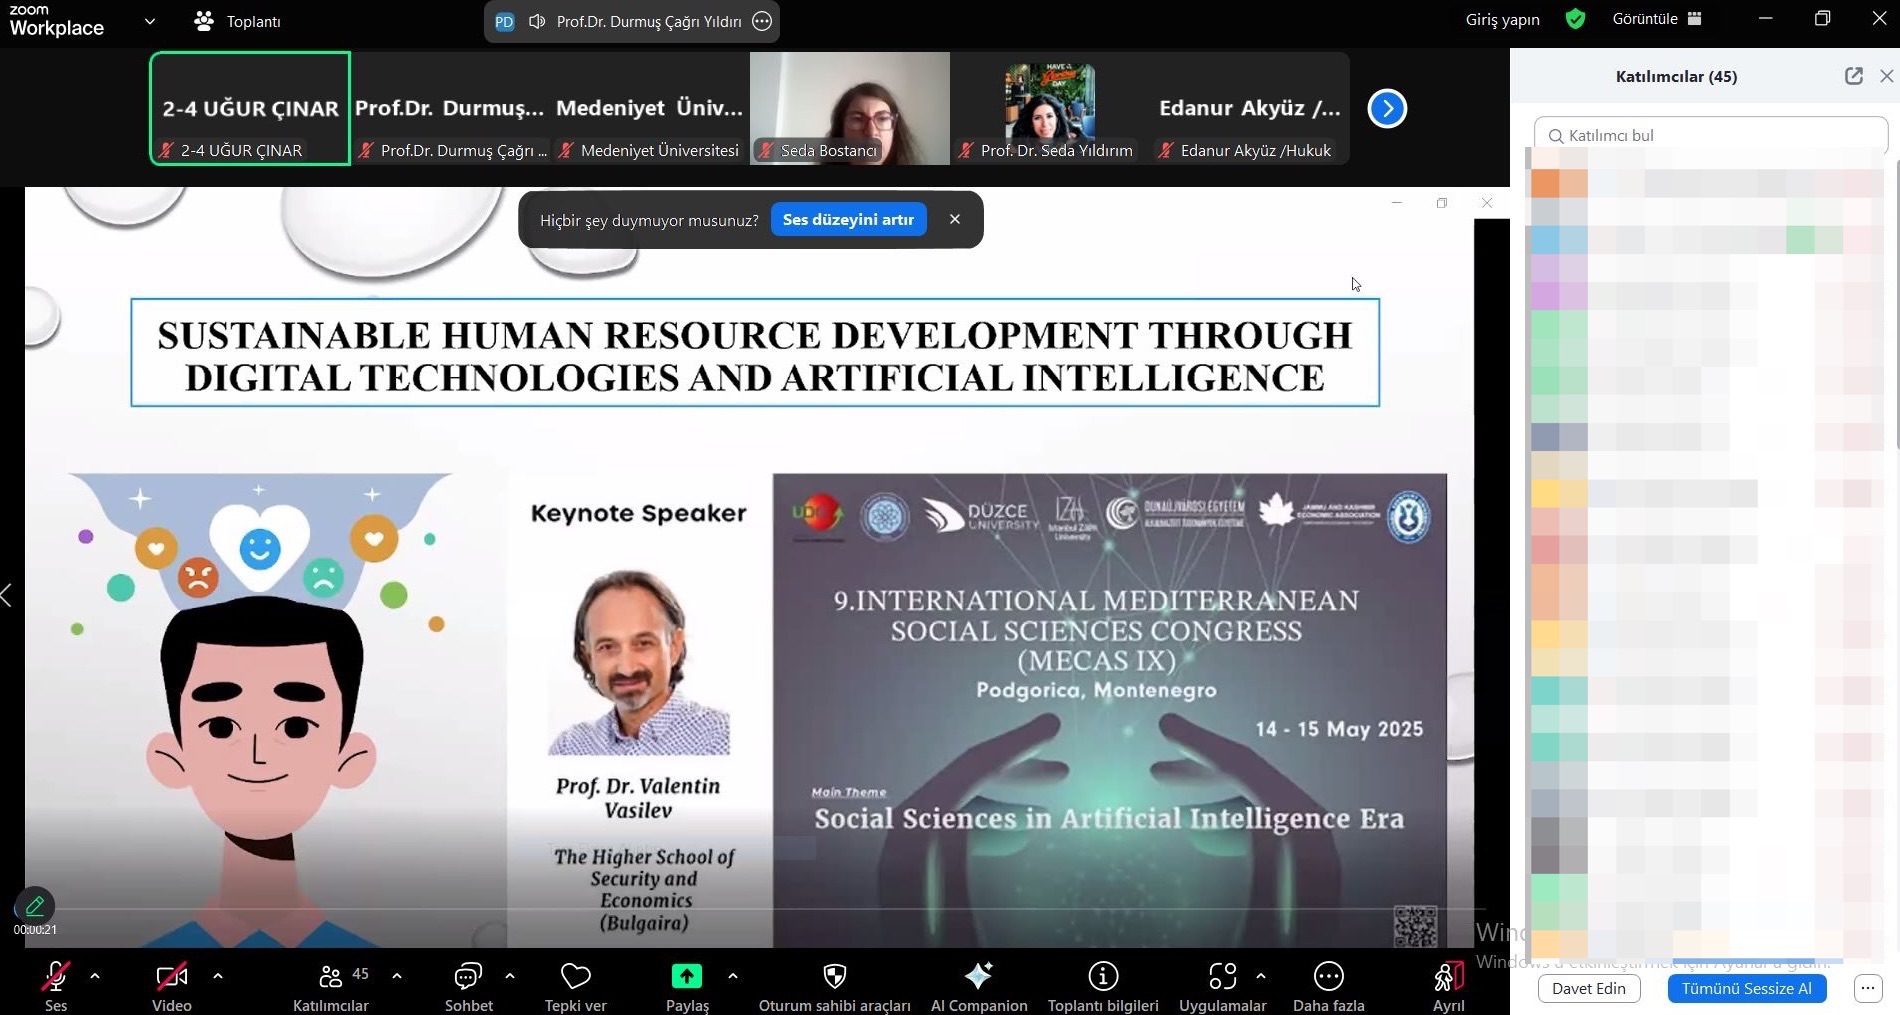1900x1015 pixels.
Task: Select Seda Bostancı video thumbnail
Action: (x=850, y=108)
